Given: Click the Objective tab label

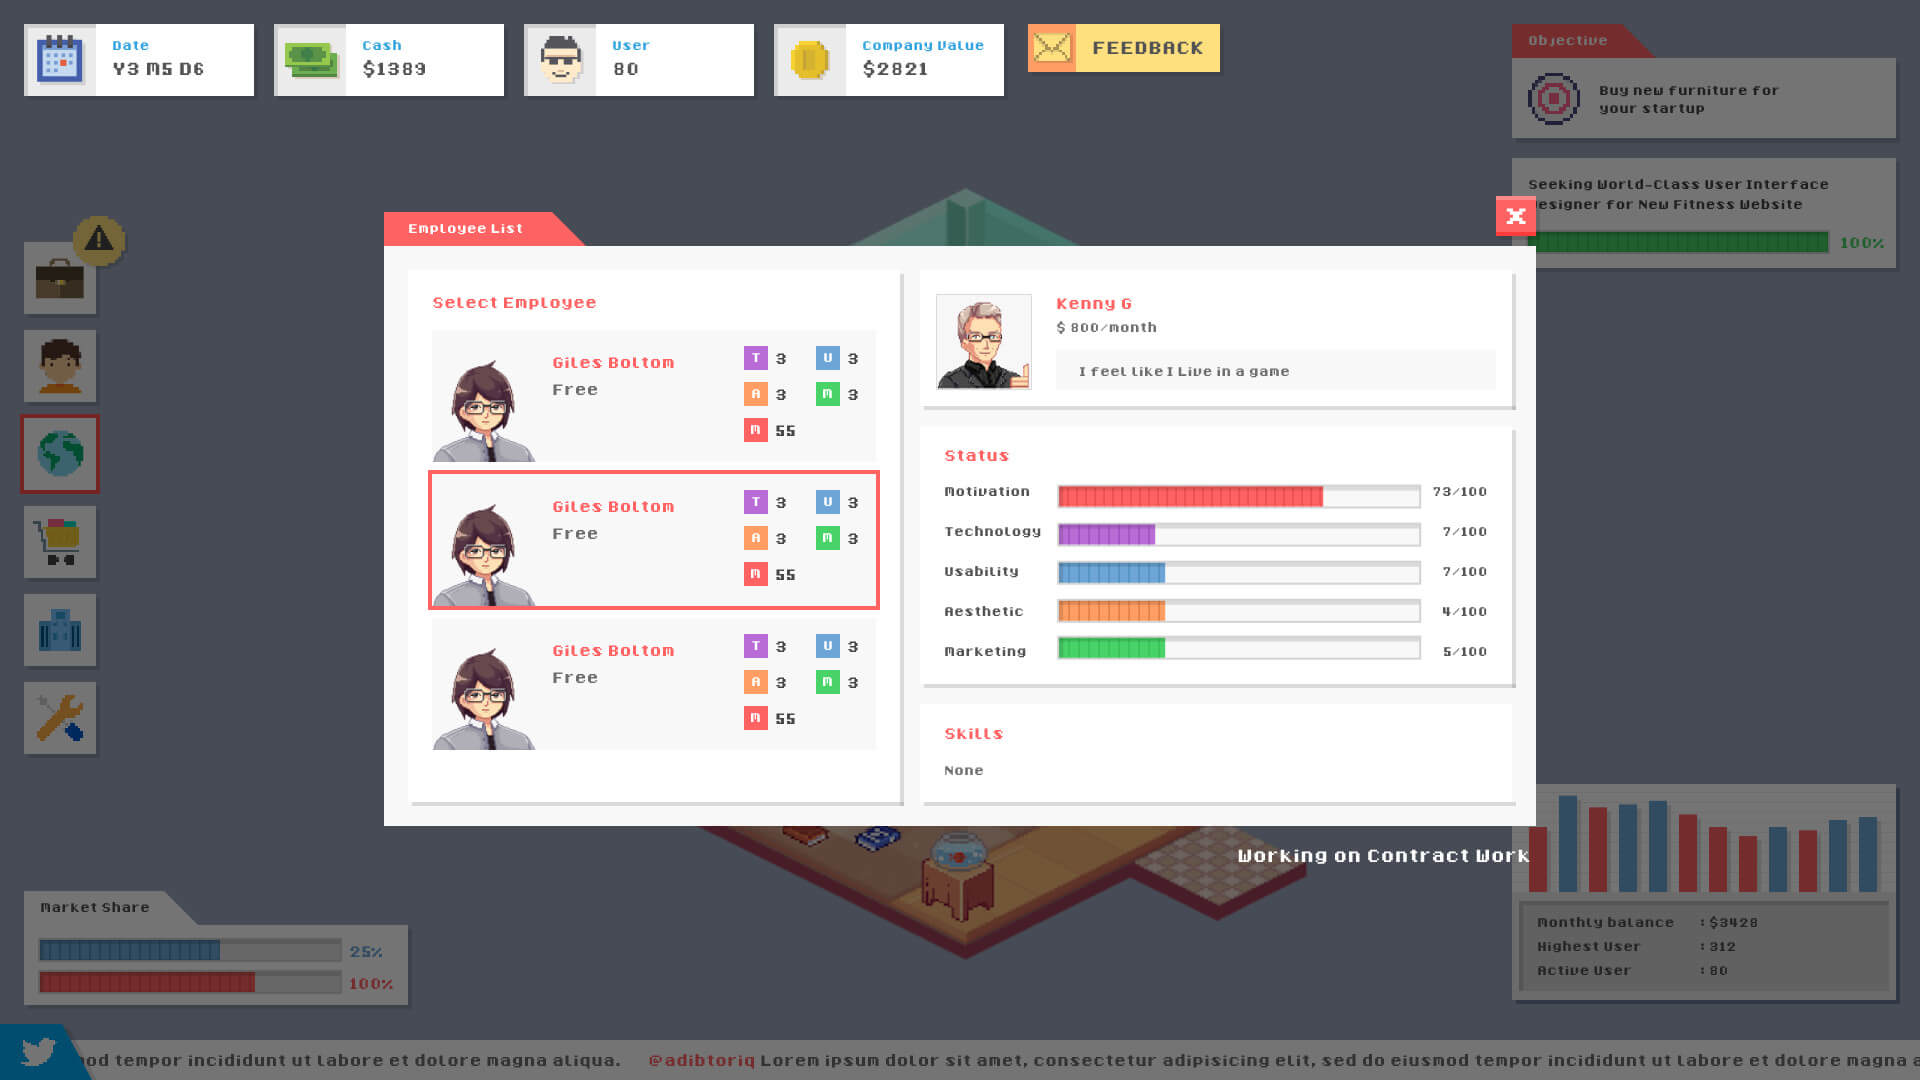Looking at the screenshot, I should [1568, 40].
